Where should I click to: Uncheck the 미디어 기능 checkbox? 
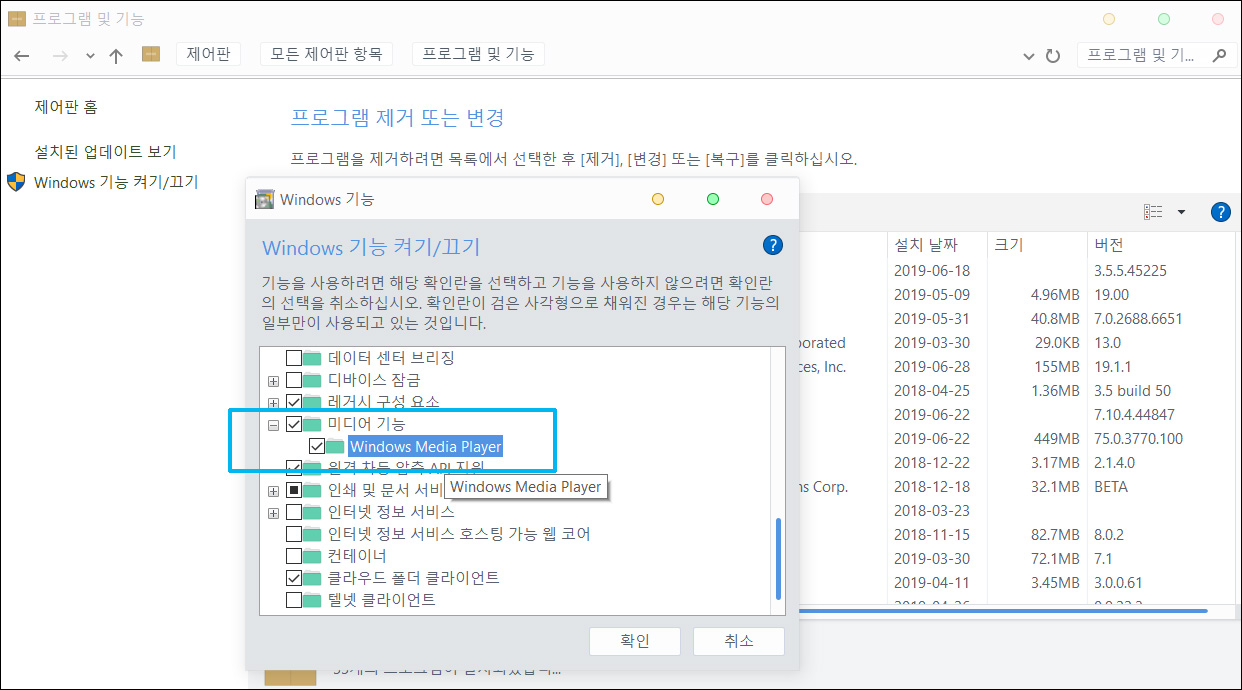point(294,424)
